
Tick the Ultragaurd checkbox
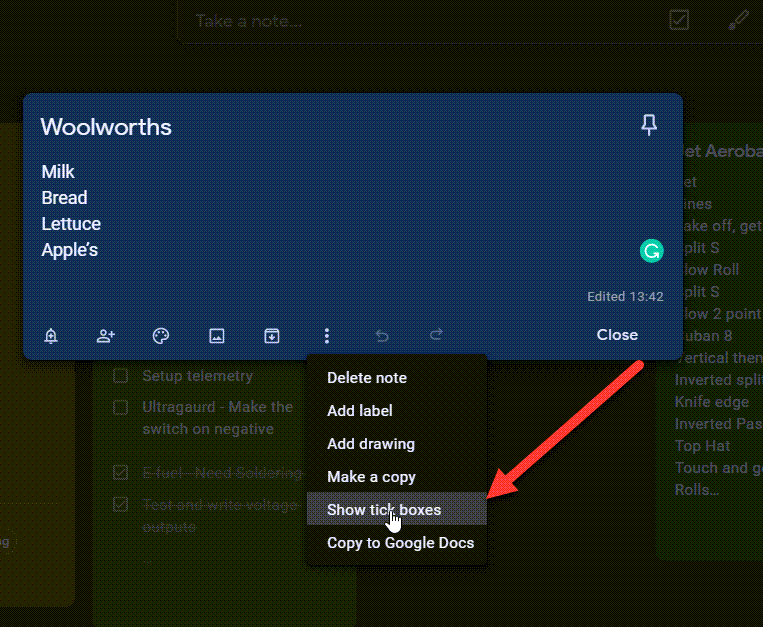120,407
